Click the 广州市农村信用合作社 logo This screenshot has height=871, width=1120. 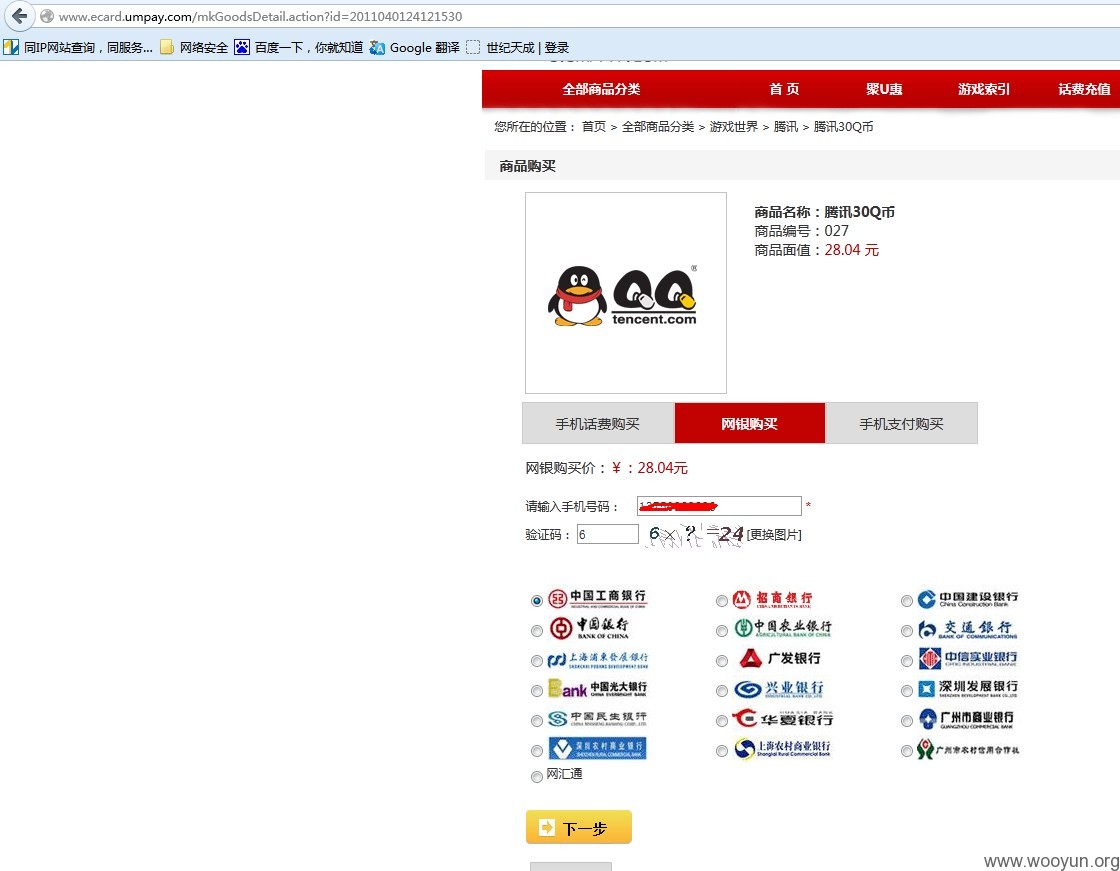point(968,749)
